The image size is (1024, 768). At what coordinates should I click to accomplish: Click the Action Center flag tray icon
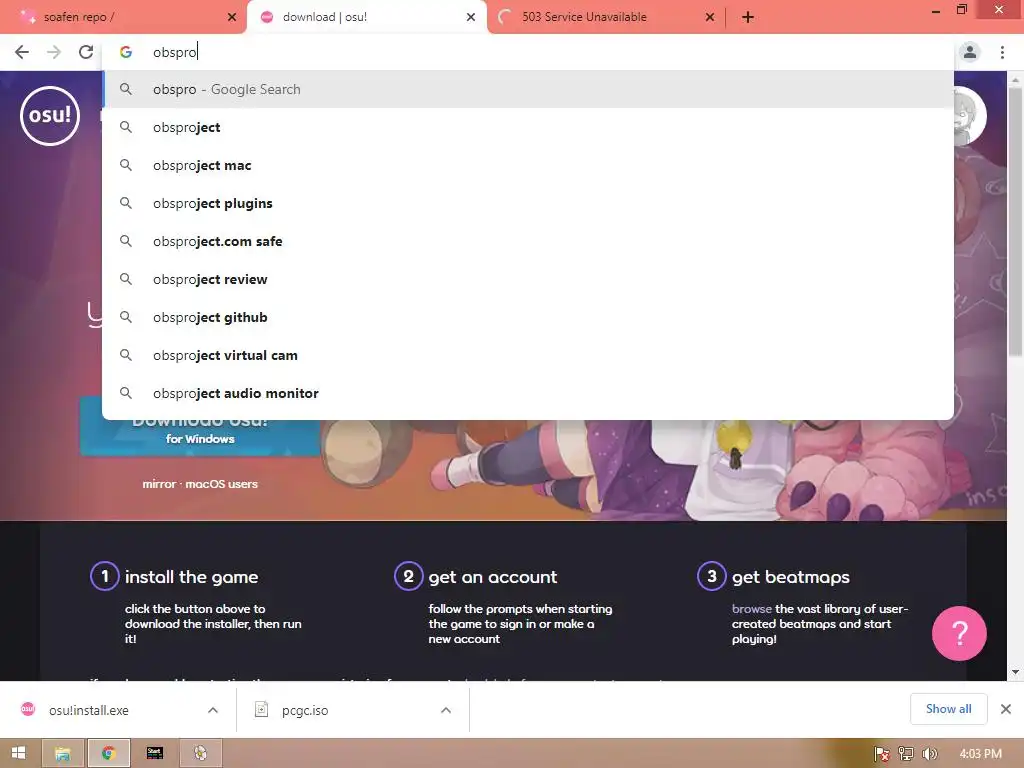pos(882,754)
